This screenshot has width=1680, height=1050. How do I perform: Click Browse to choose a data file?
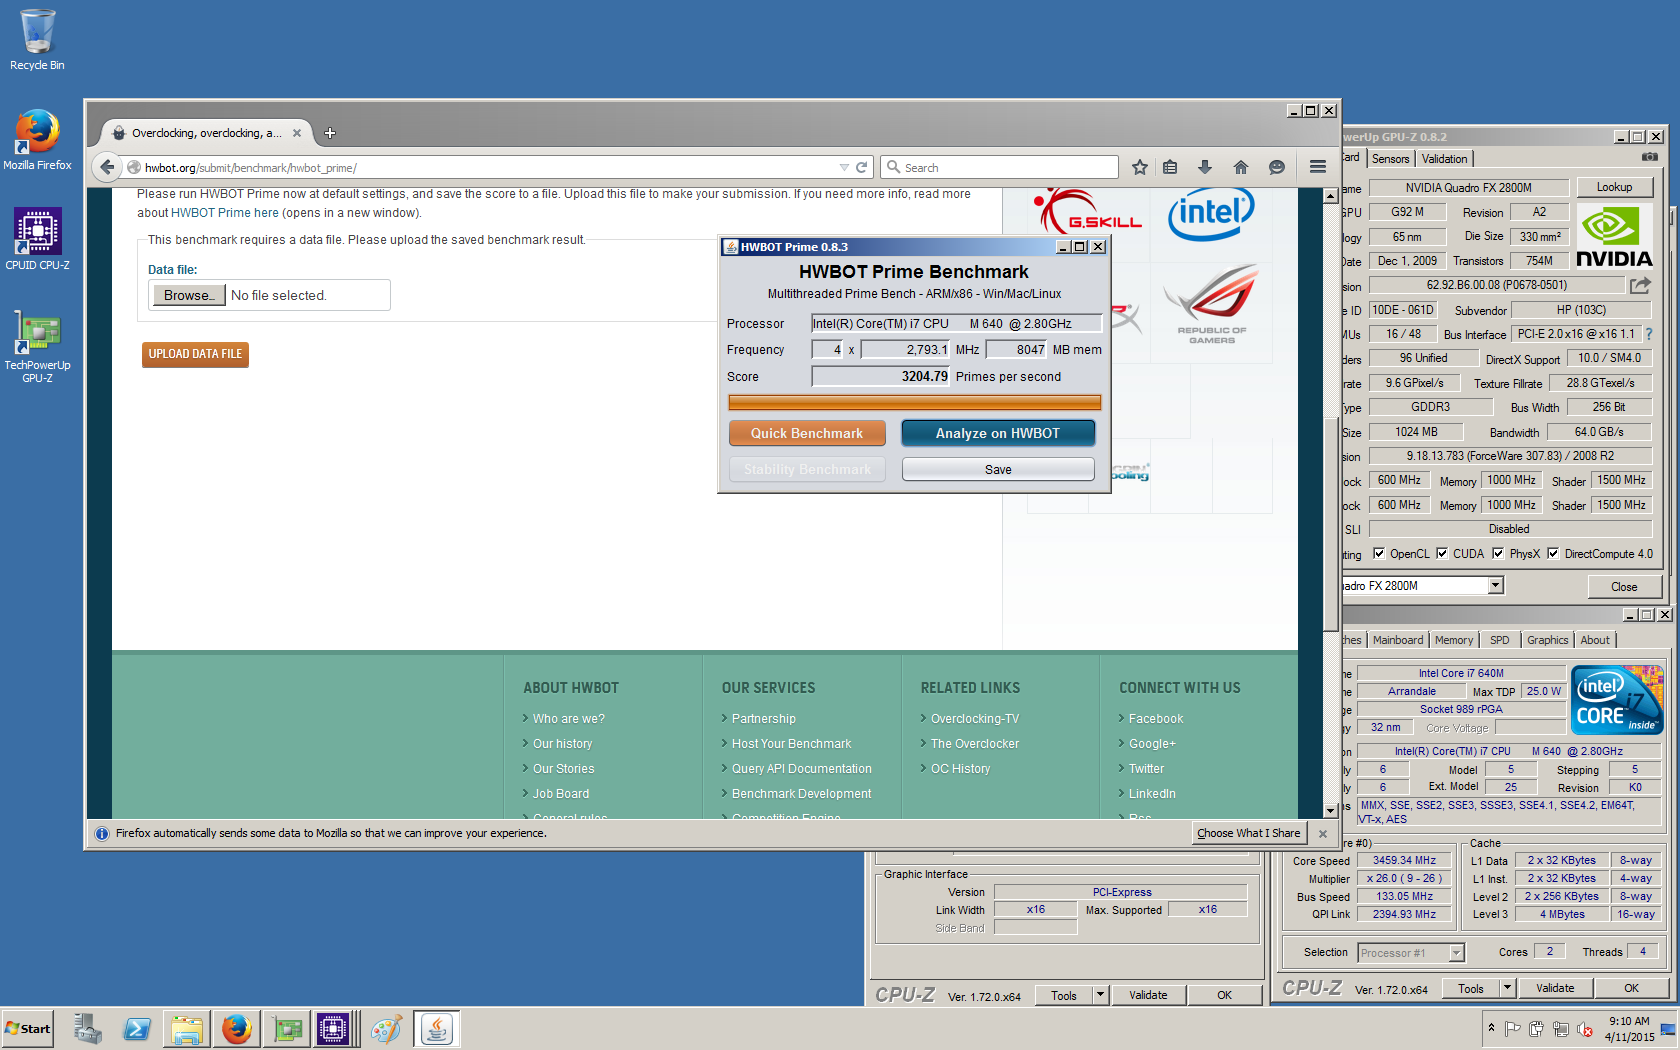coord(189,295)
